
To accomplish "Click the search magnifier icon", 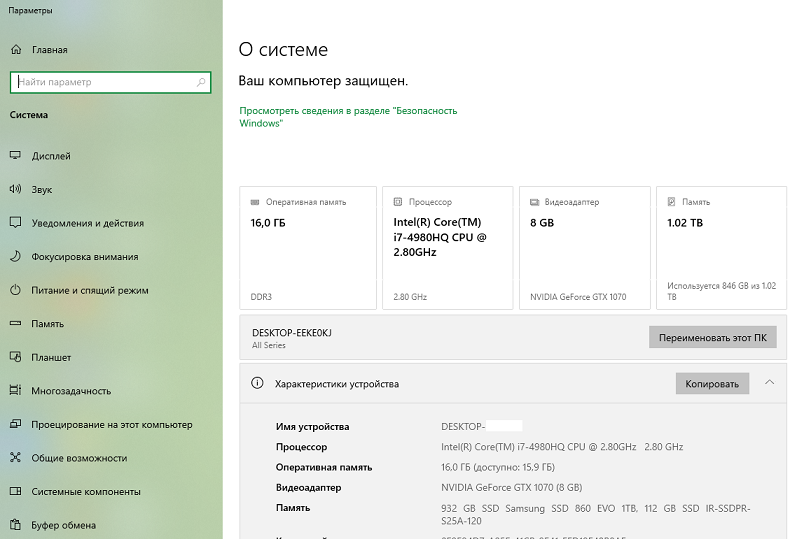I will click(201, 83).
